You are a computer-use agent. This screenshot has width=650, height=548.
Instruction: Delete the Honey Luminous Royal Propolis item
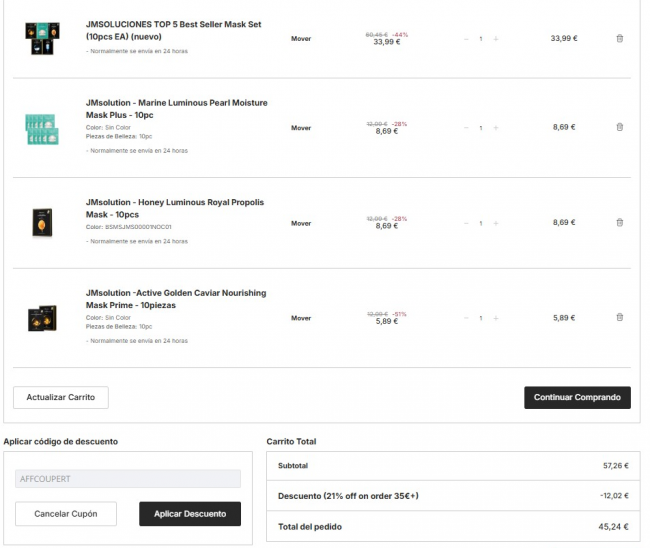(x=619, y=223)
